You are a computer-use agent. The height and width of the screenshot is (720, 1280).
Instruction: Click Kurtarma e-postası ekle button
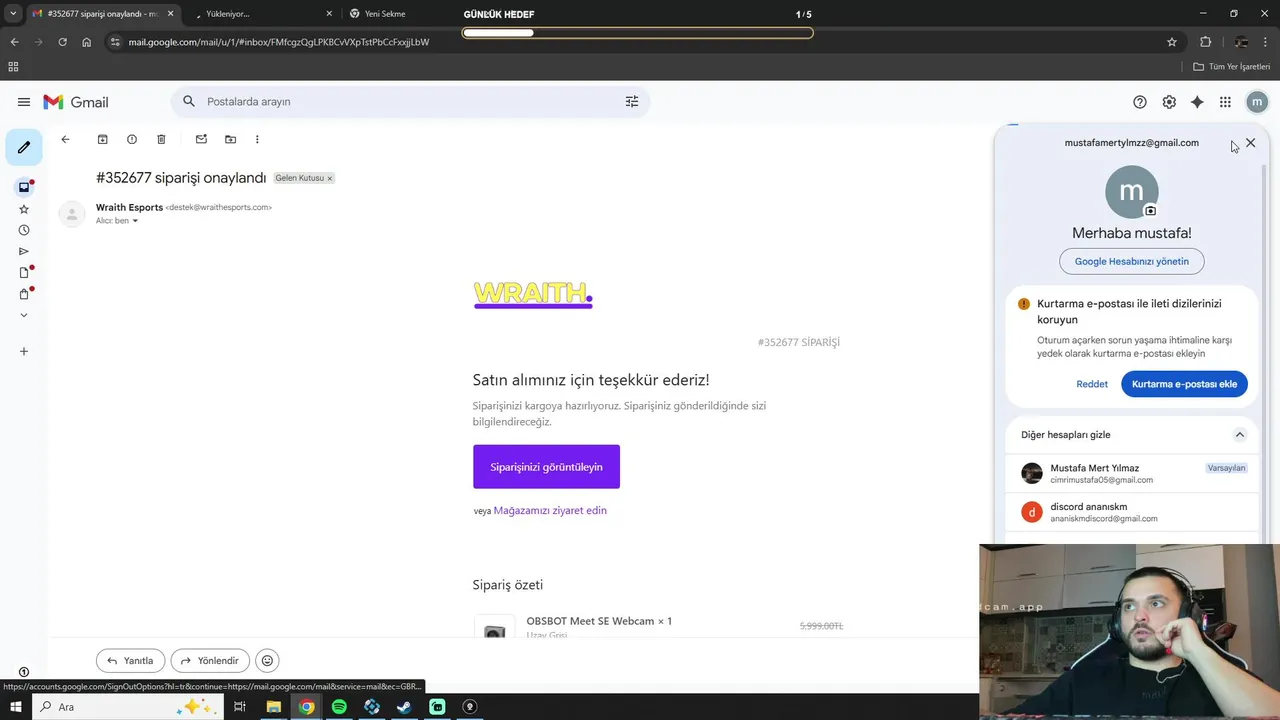pyautogui.click(x=1184, y=384)
